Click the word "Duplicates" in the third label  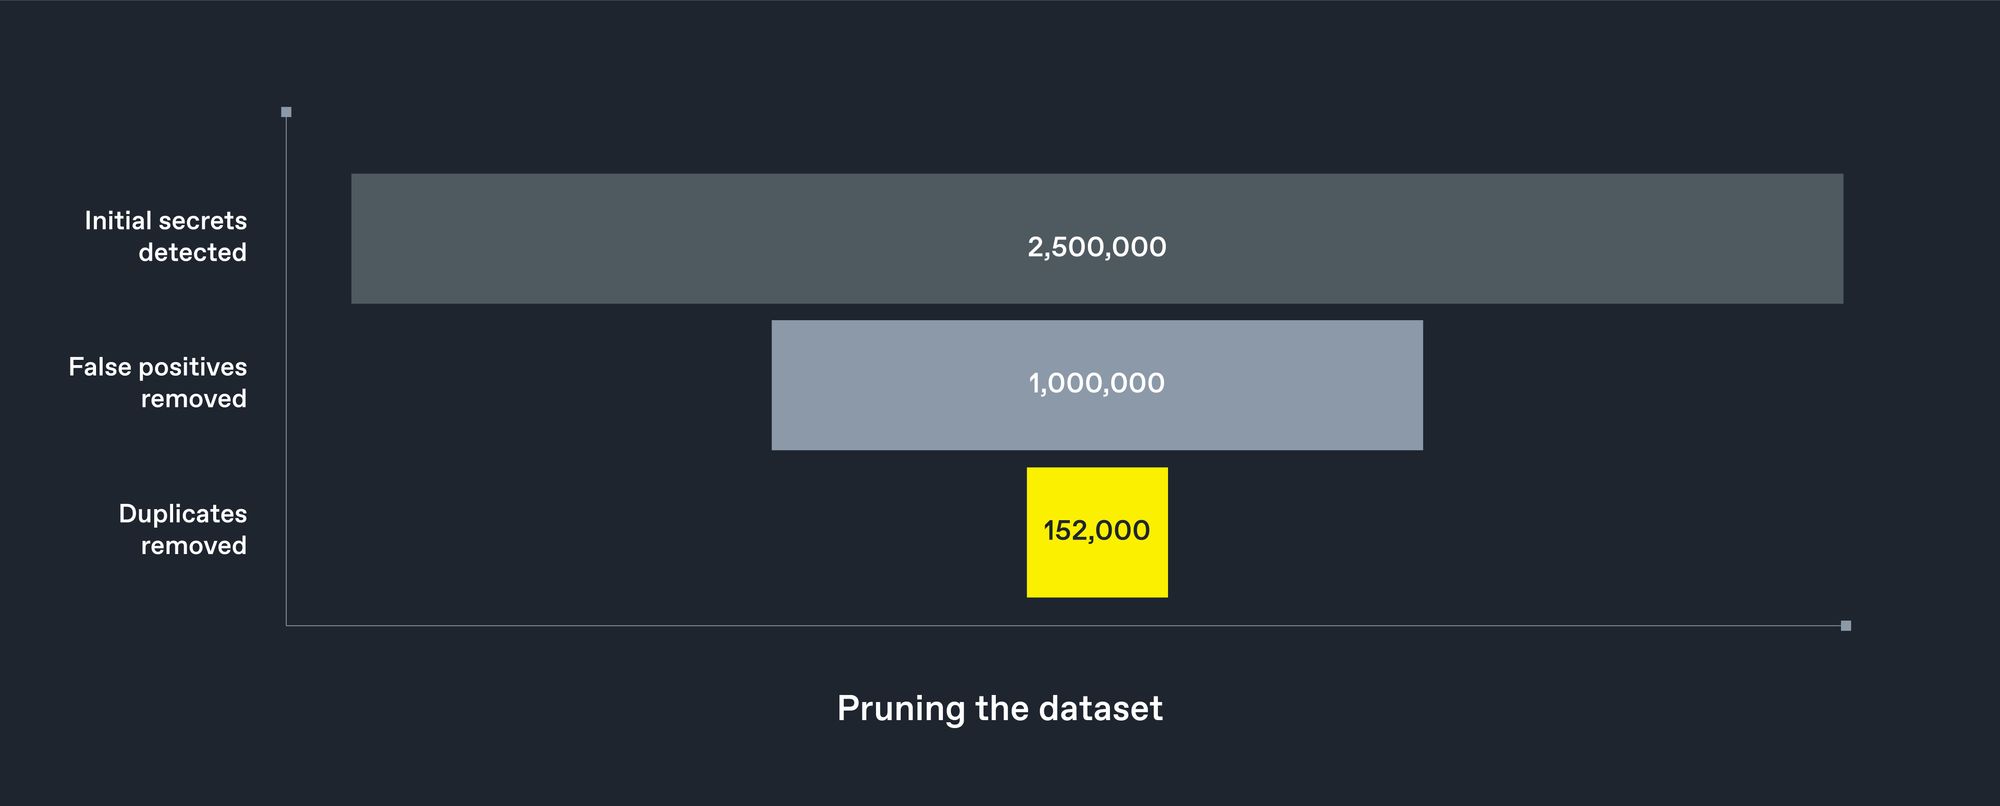(x=183, y=513)
